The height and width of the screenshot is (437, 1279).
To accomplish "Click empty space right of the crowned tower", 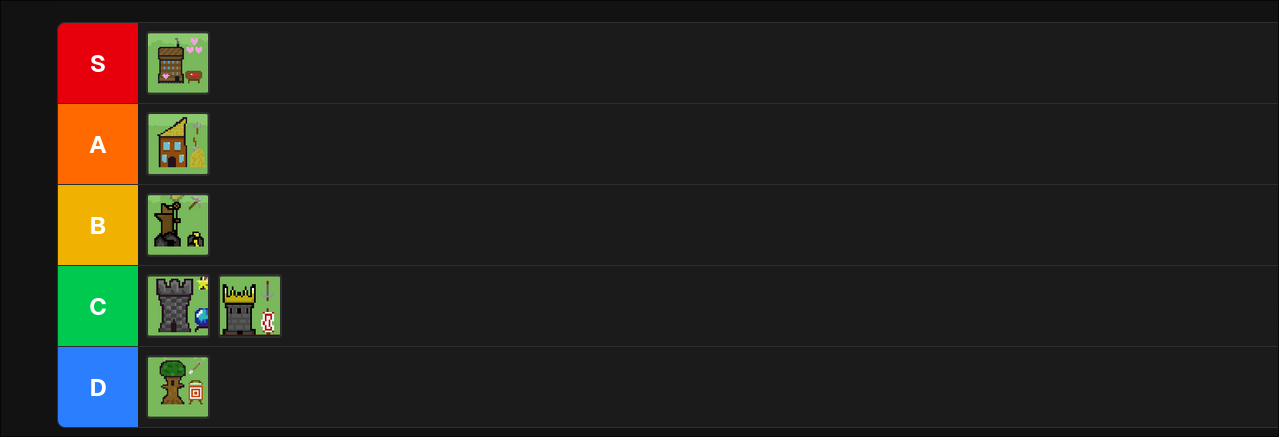I will pyautogui.click(x=700, y=306).
